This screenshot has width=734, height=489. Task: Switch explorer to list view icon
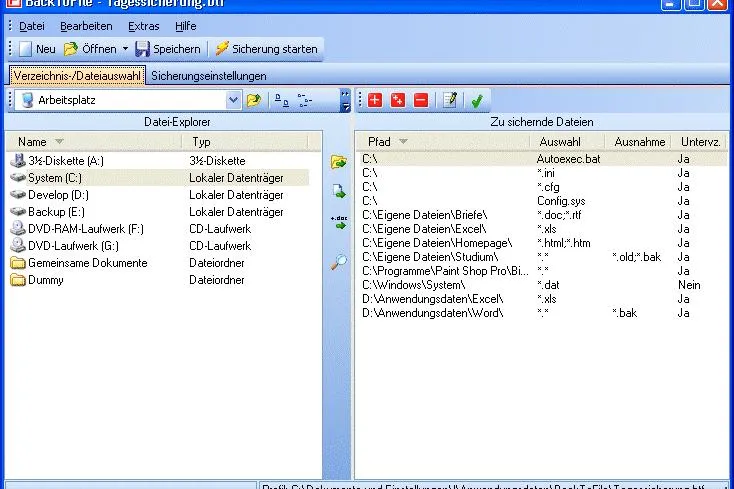point(281,100)
